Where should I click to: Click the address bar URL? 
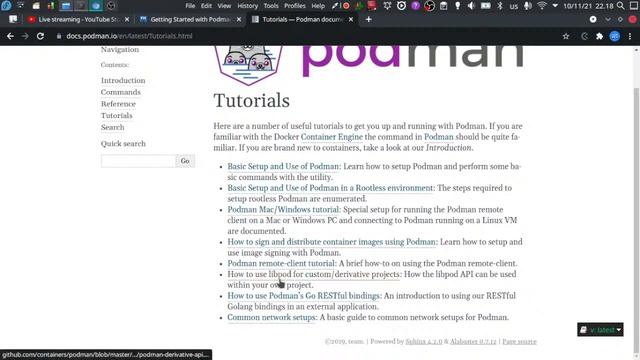click(x=129, y=36)
